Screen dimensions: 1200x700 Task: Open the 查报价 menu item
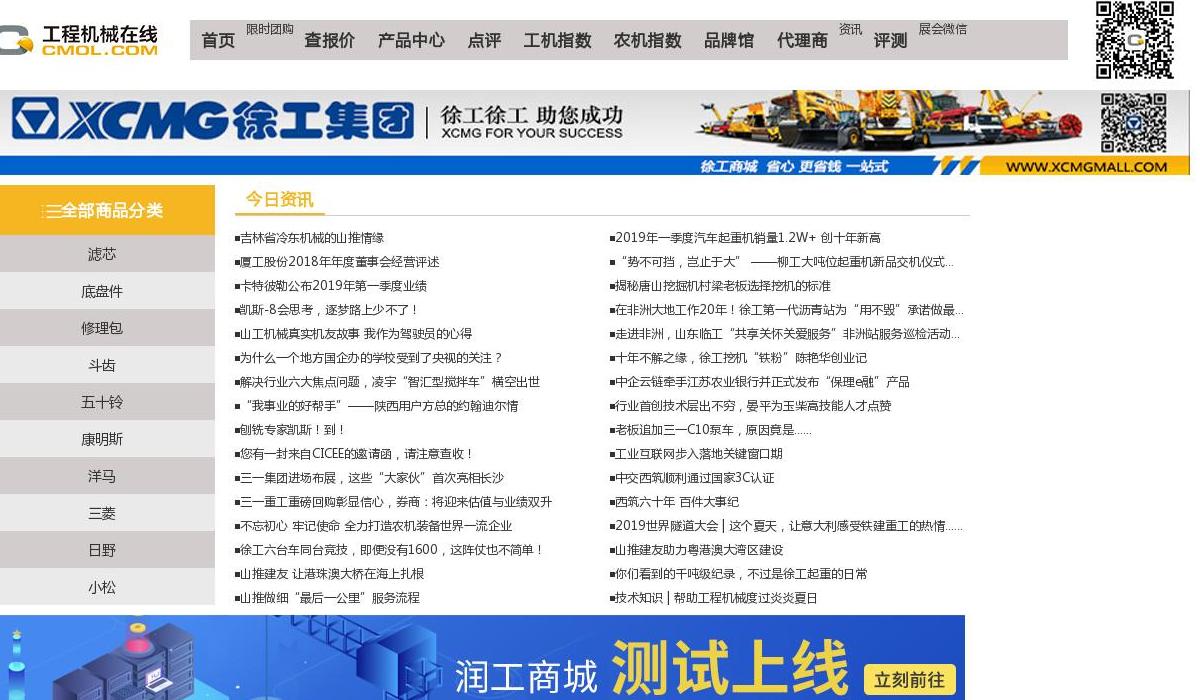pos(329,41)
